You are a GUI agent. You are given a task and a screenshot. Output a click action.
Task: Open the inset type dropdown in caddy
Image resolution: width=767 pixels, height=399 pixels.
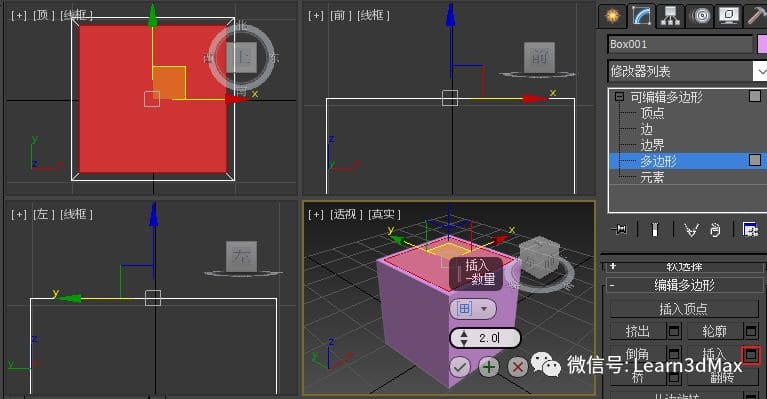point(473,309)
